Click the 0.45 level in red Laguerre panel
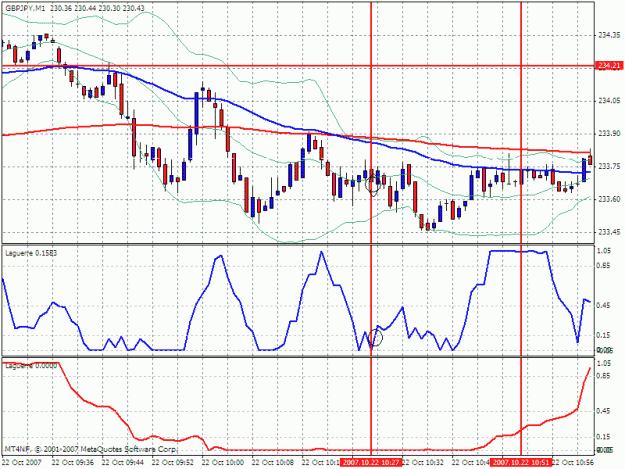The image size is (625, 469). (604, 411)
